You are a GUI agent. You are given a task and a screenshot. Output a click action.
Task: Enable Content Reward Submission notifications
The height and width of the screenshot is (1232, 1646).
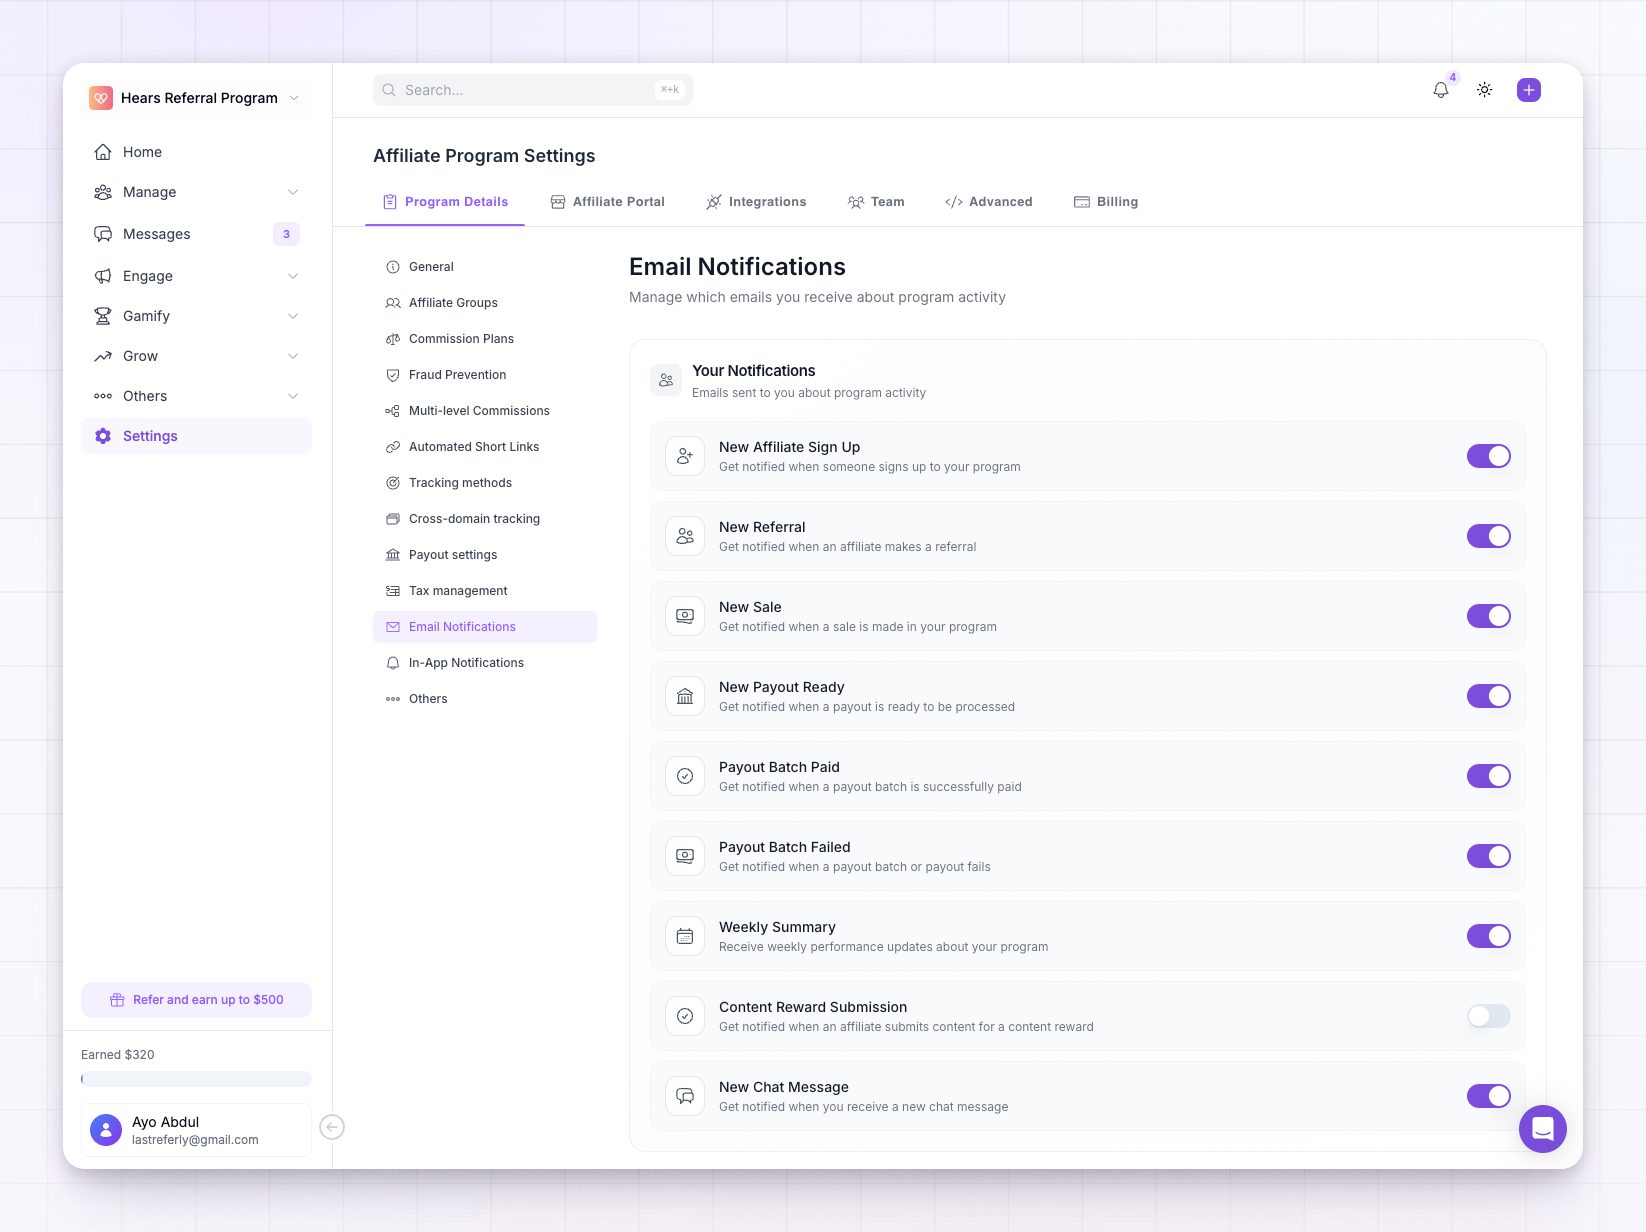[1489, 1016]
